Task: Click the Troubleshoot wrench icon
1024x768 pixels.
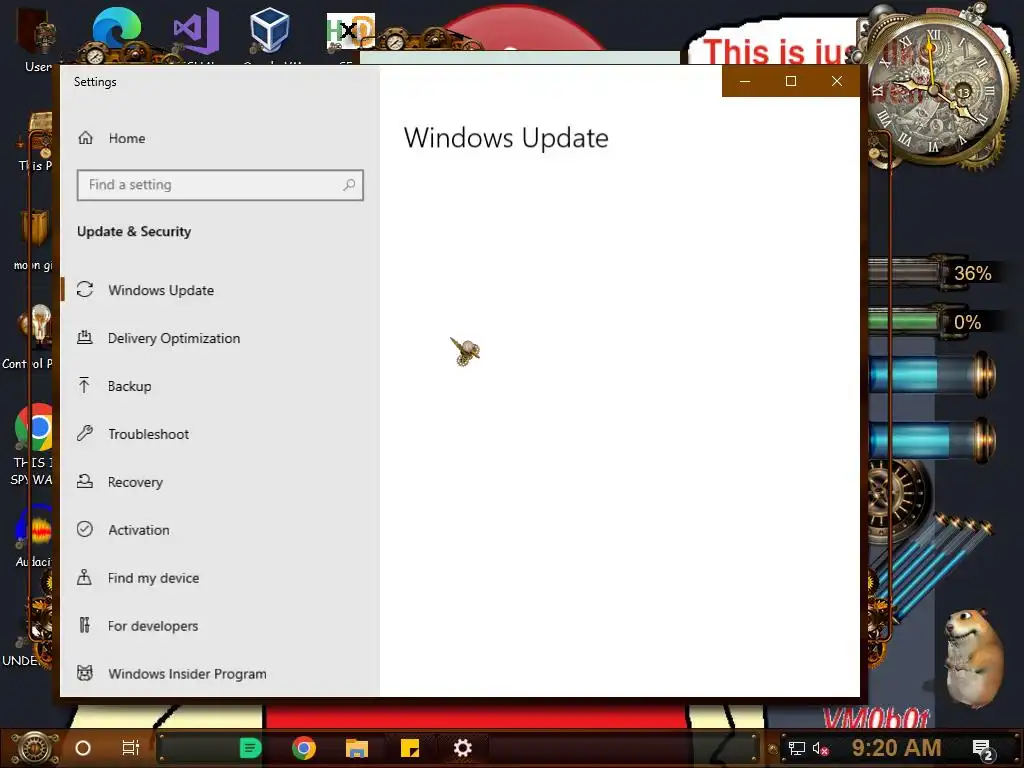Action: (x=85, y=434)
